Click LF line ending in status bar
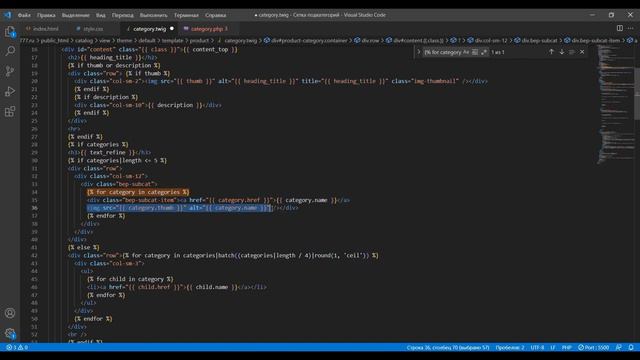Screen dimensions: 640x360 point(553,347)
